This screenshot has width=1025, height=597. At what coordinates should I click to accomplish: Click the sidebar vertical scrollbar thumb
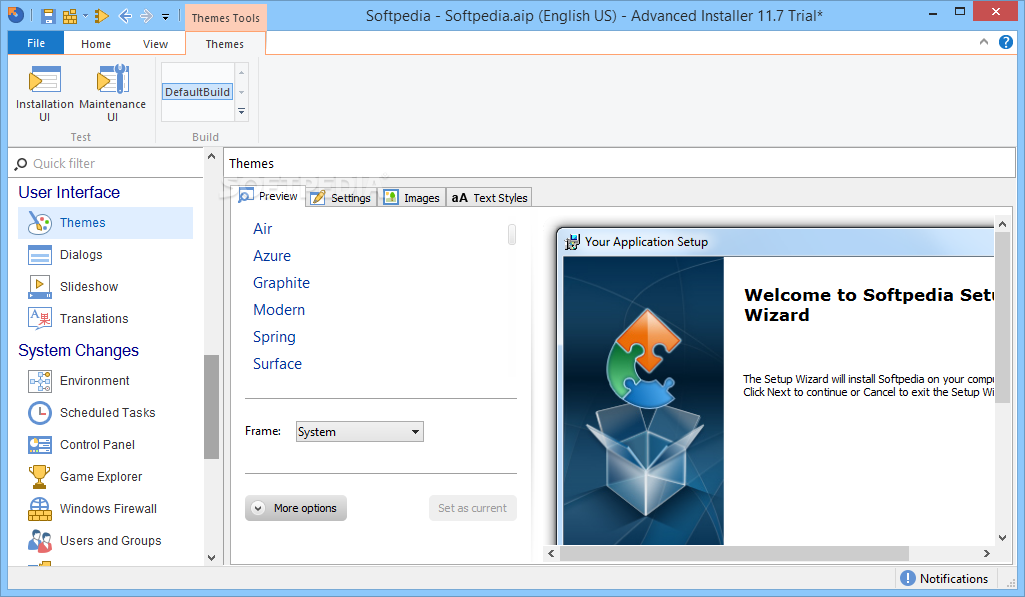(x=211, y=407)
